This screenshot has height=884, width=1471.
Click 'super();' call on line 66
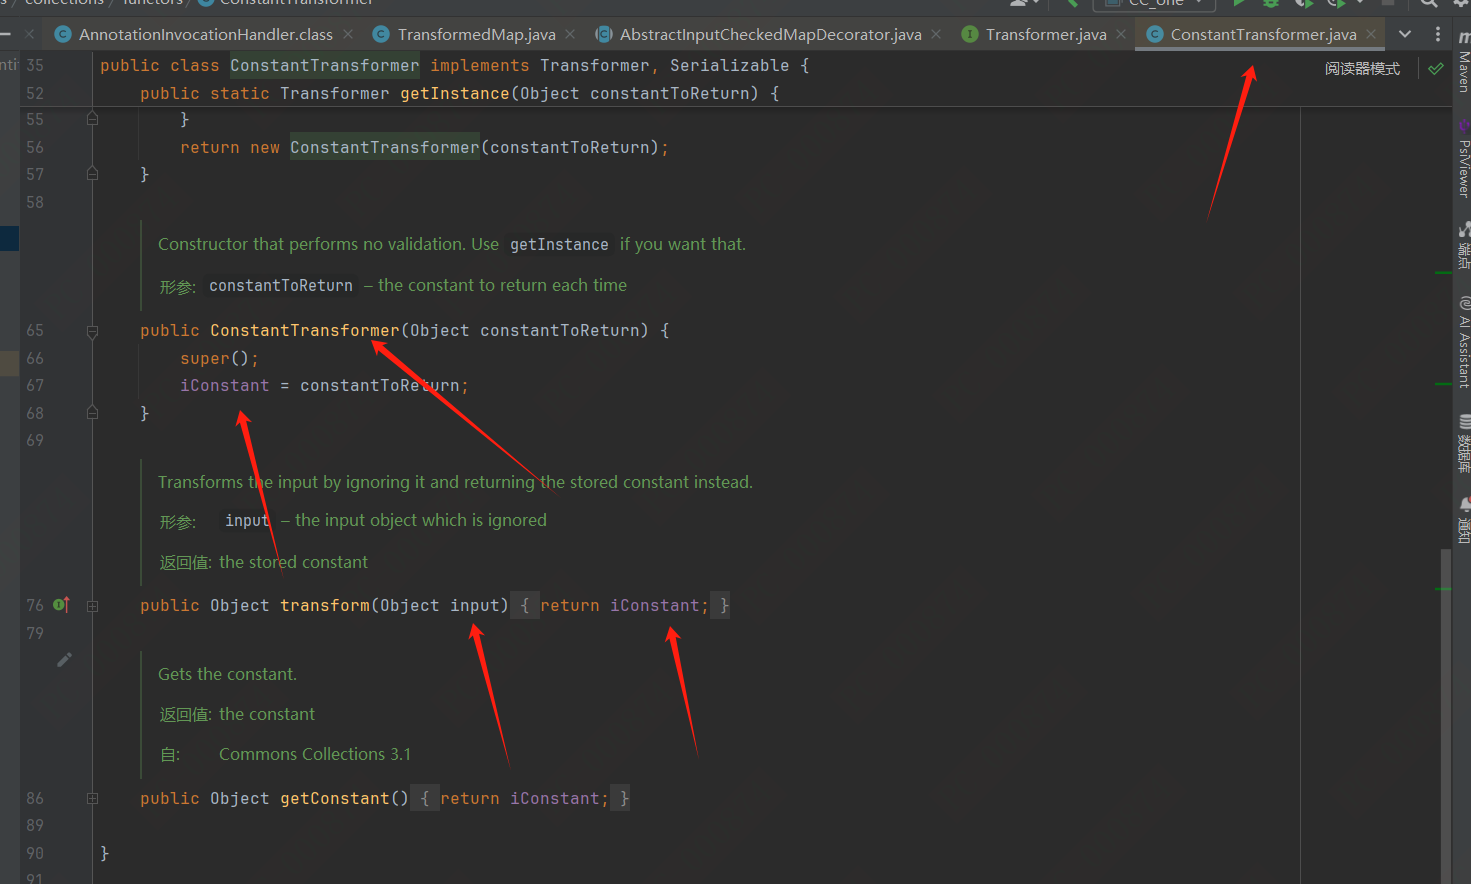click(219, 359)
